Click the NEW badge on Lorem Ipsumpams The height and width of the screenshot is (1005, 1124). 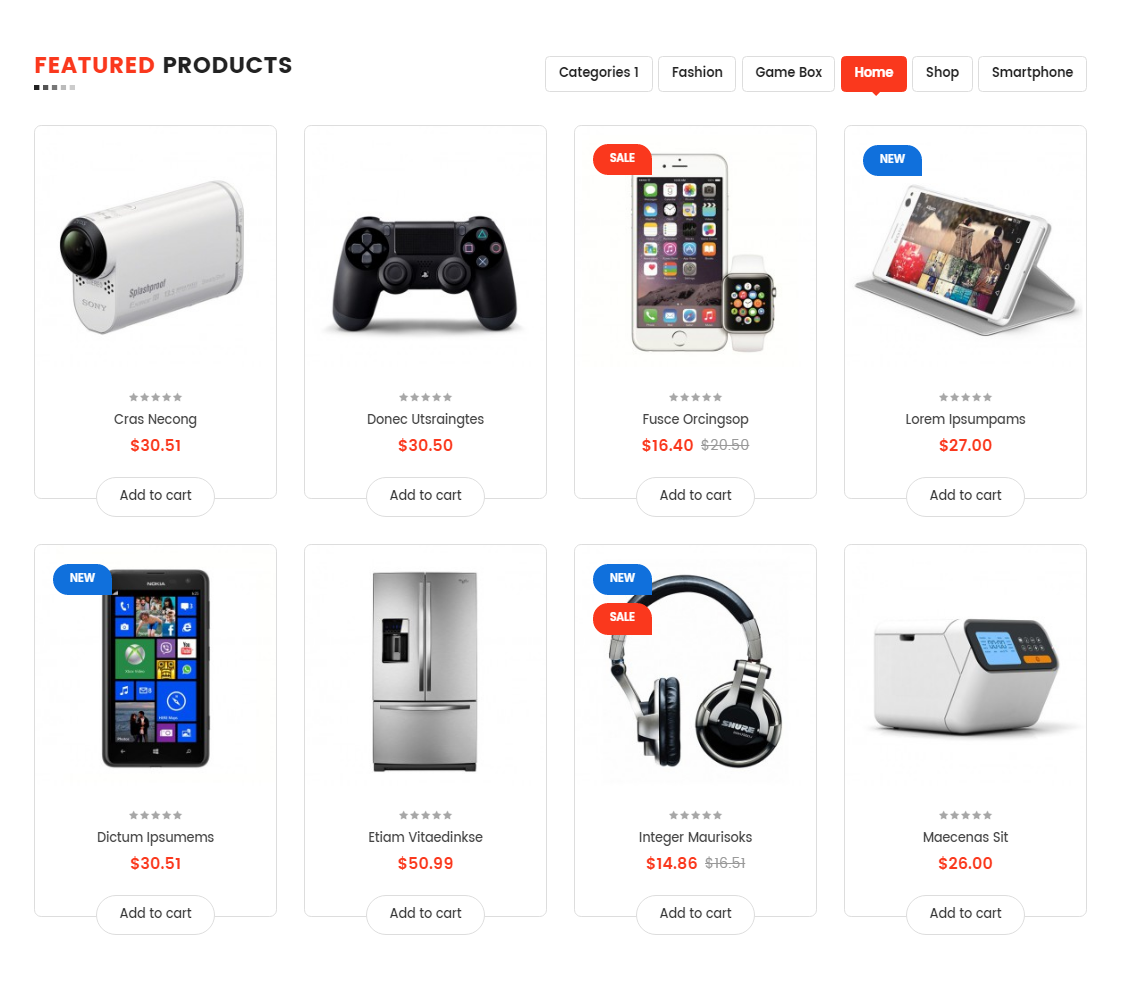tap(892, 160)
